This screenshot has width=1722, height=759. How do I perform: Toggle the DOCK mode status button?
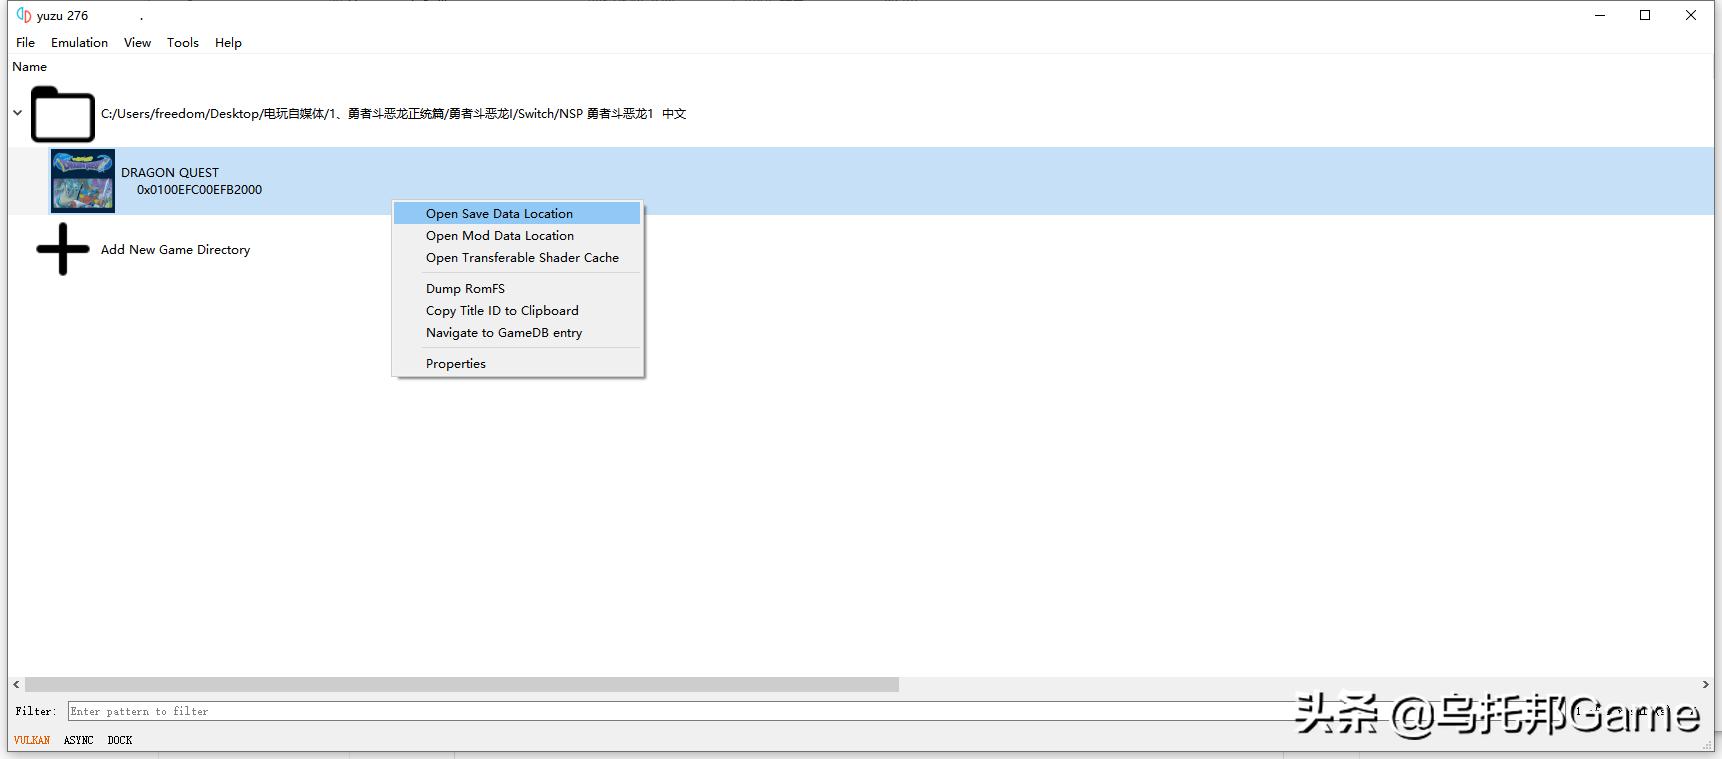coord(120,740)
